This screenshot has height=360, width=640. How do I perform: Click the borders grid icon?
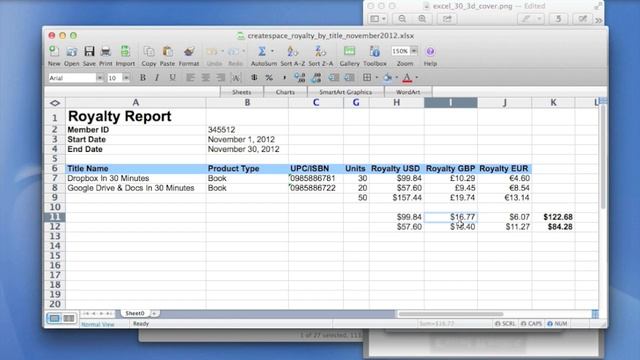367,78
